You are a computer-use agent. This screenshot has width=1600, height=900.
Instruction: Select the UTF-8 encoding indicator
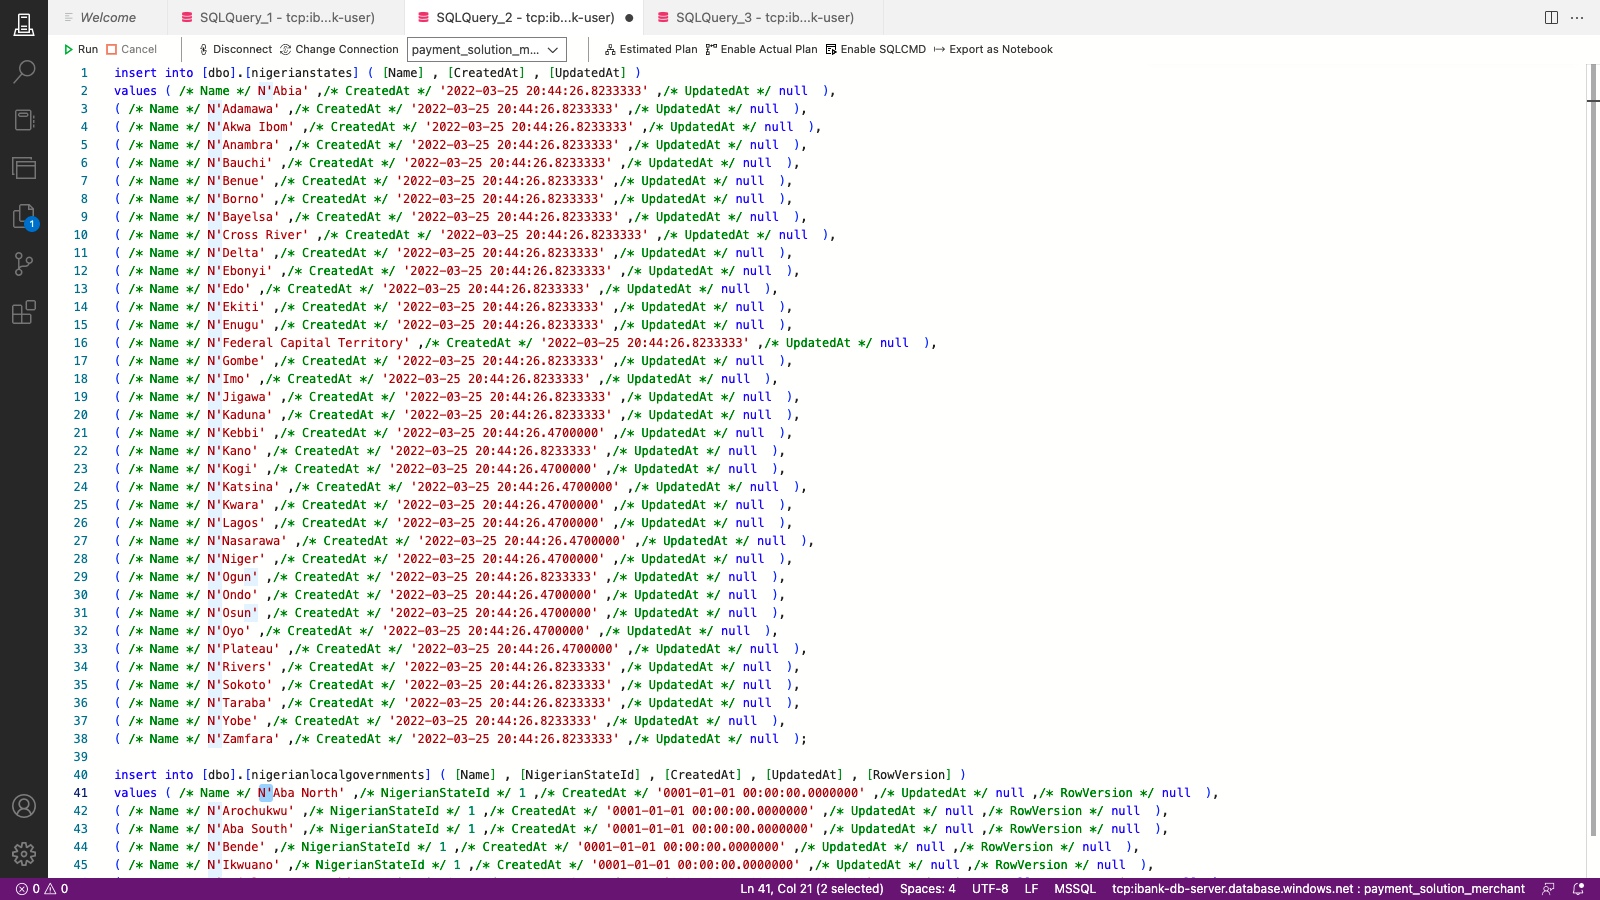[990, 889]
